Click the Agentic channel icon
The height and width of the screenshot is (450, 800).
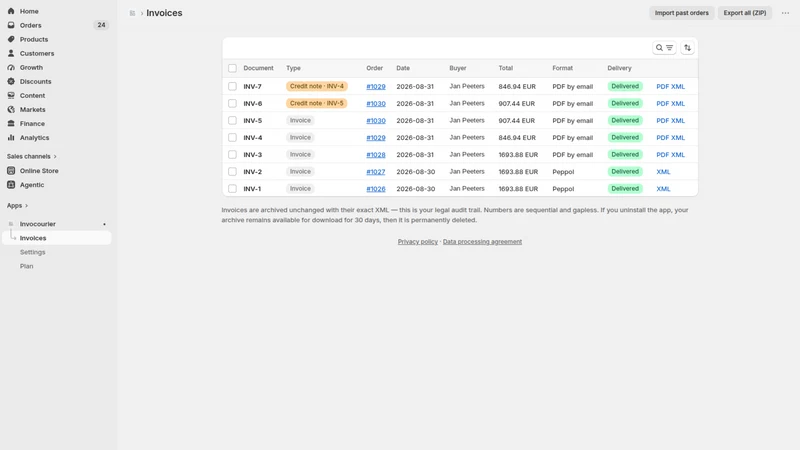point(11,185)
